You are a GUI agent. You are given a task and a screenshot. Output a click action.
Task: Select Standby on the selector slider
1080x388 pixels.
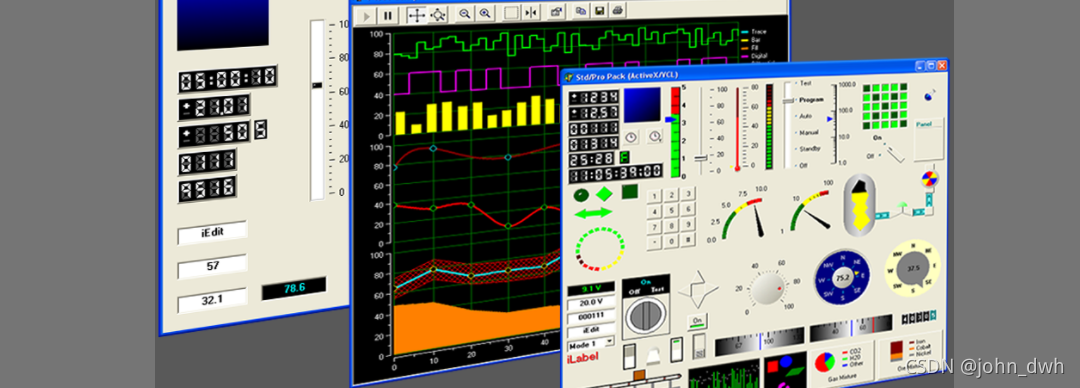(x=809, y=149)
